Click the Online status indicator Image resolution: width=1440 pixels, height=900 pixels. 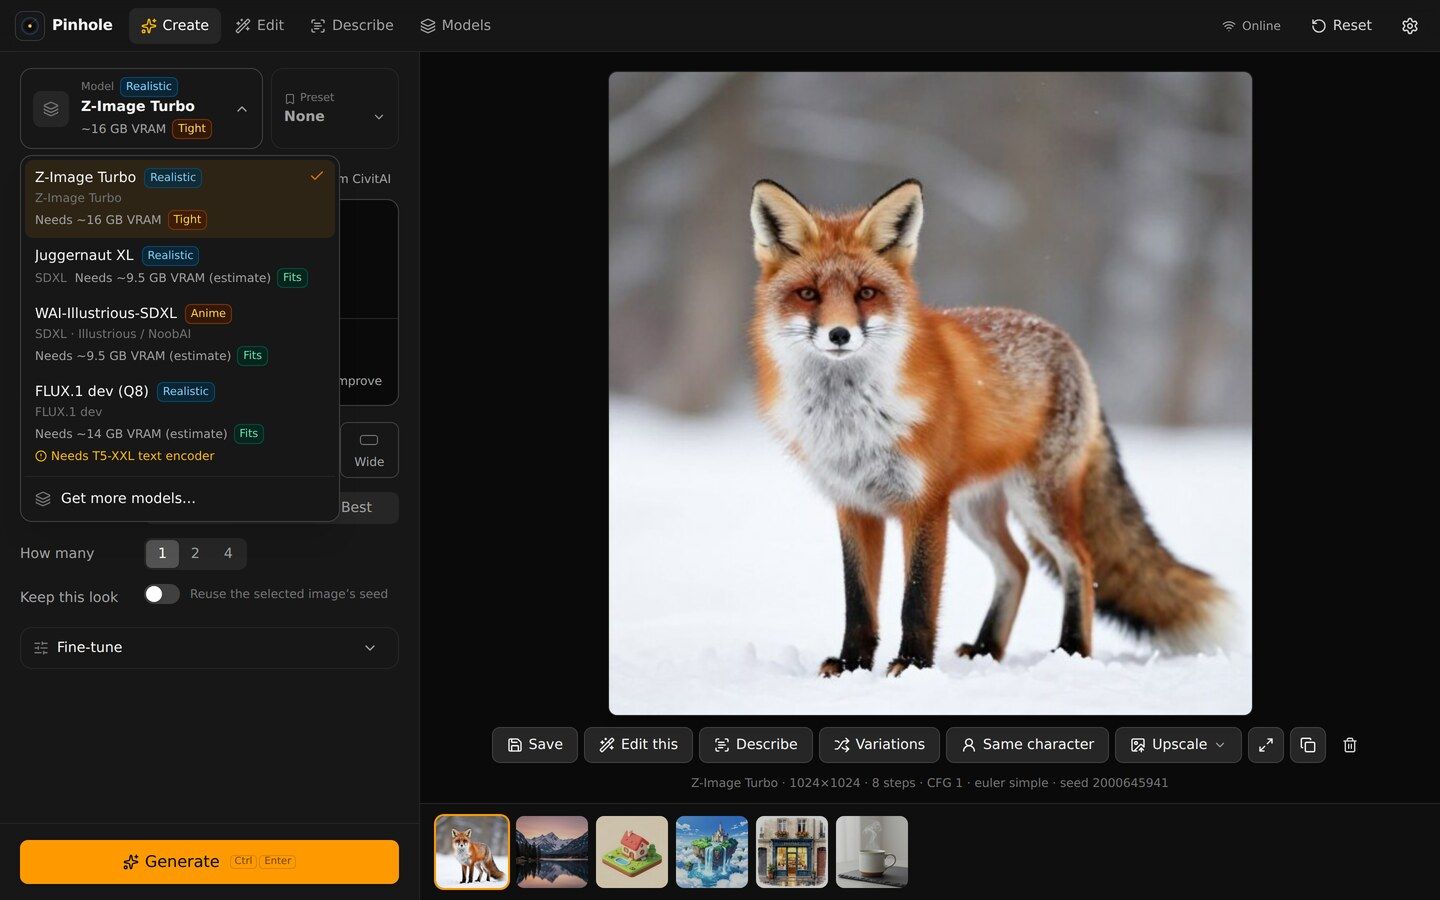1251,26
